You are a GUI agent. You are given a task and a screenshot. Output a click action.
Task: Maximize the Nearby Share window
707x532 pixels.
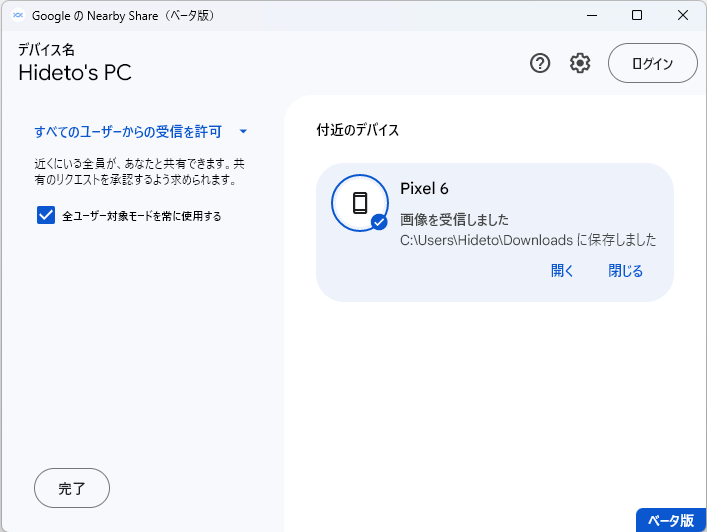pyautogui.click(x=637, y=15)
